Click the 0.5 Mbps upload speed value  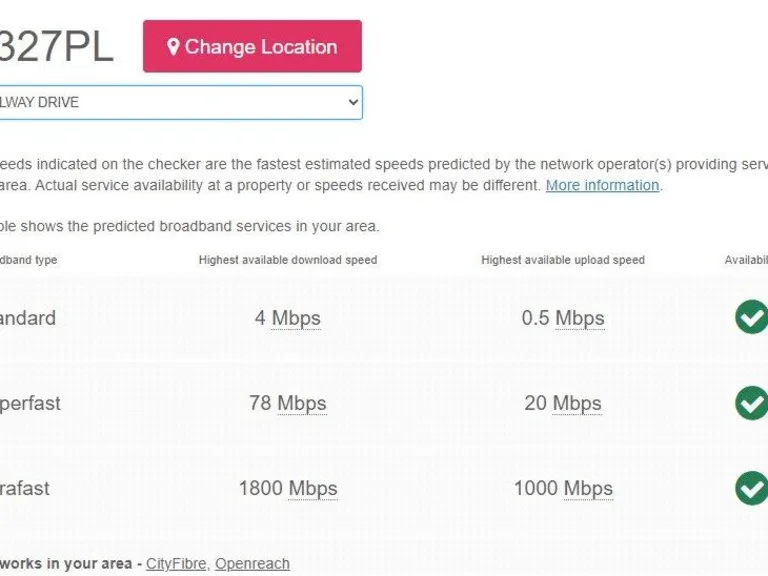point(562,318)
